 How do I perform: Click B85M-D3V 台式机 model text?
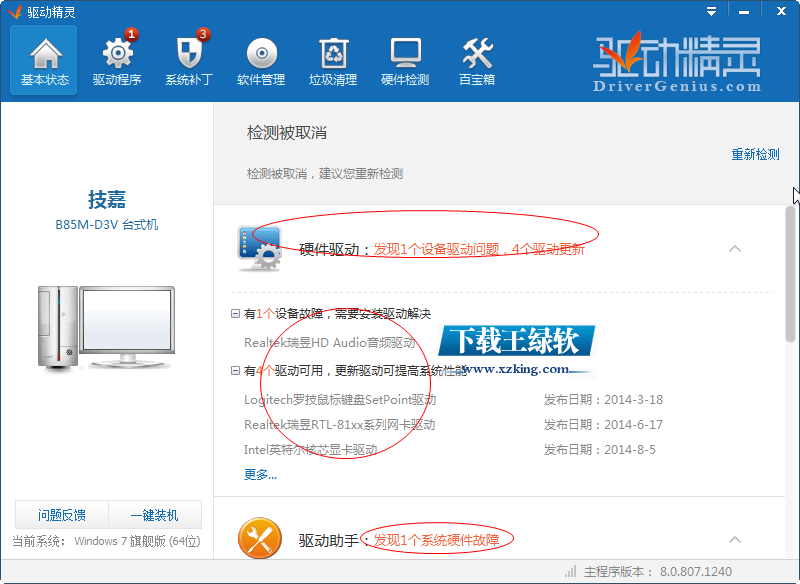(x=107, y=224)
